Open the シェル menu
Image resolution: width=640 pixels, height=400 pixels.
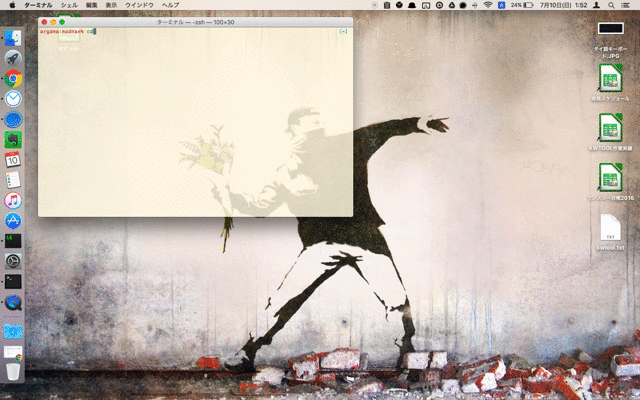point(69,5)
